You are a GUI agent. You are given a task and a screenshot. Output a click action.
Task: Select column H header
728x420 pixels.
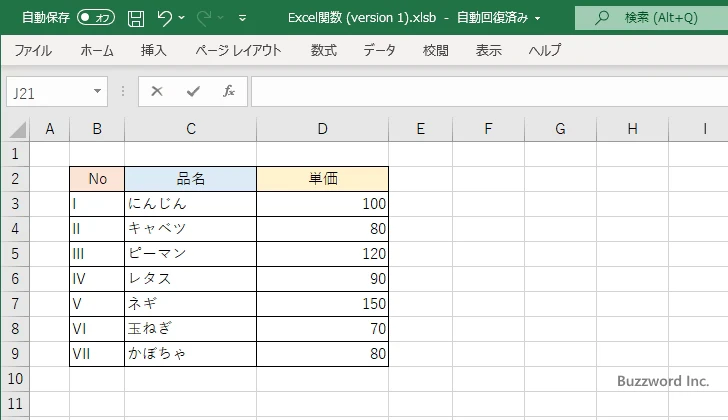point(632,129)
